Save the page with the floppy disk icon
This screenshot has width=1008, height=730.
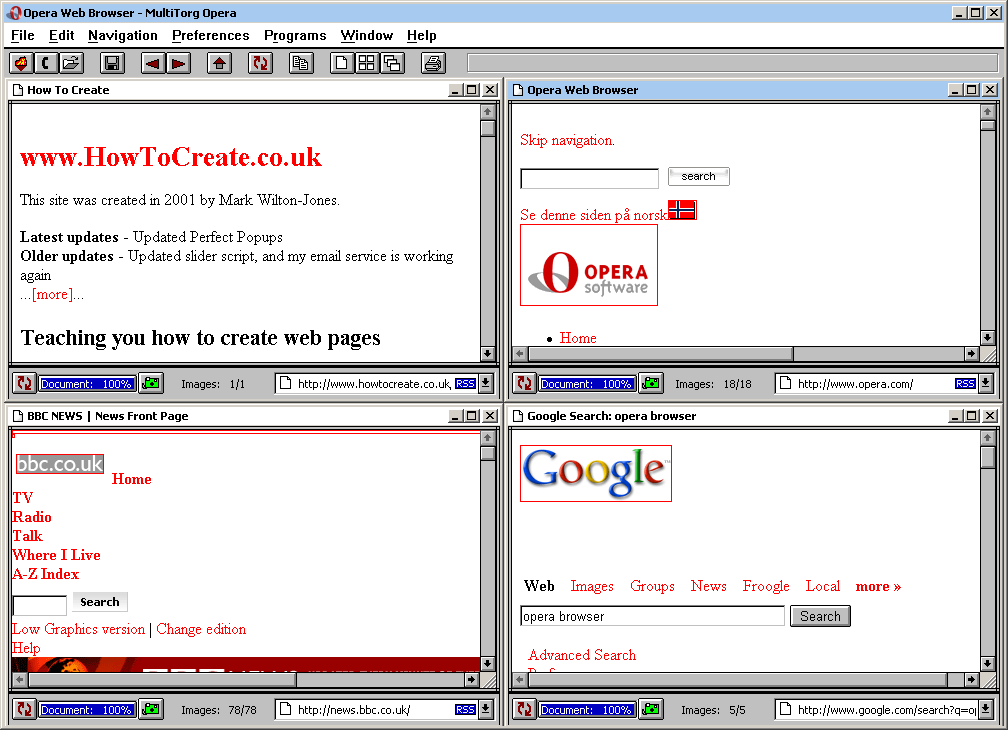112,63
